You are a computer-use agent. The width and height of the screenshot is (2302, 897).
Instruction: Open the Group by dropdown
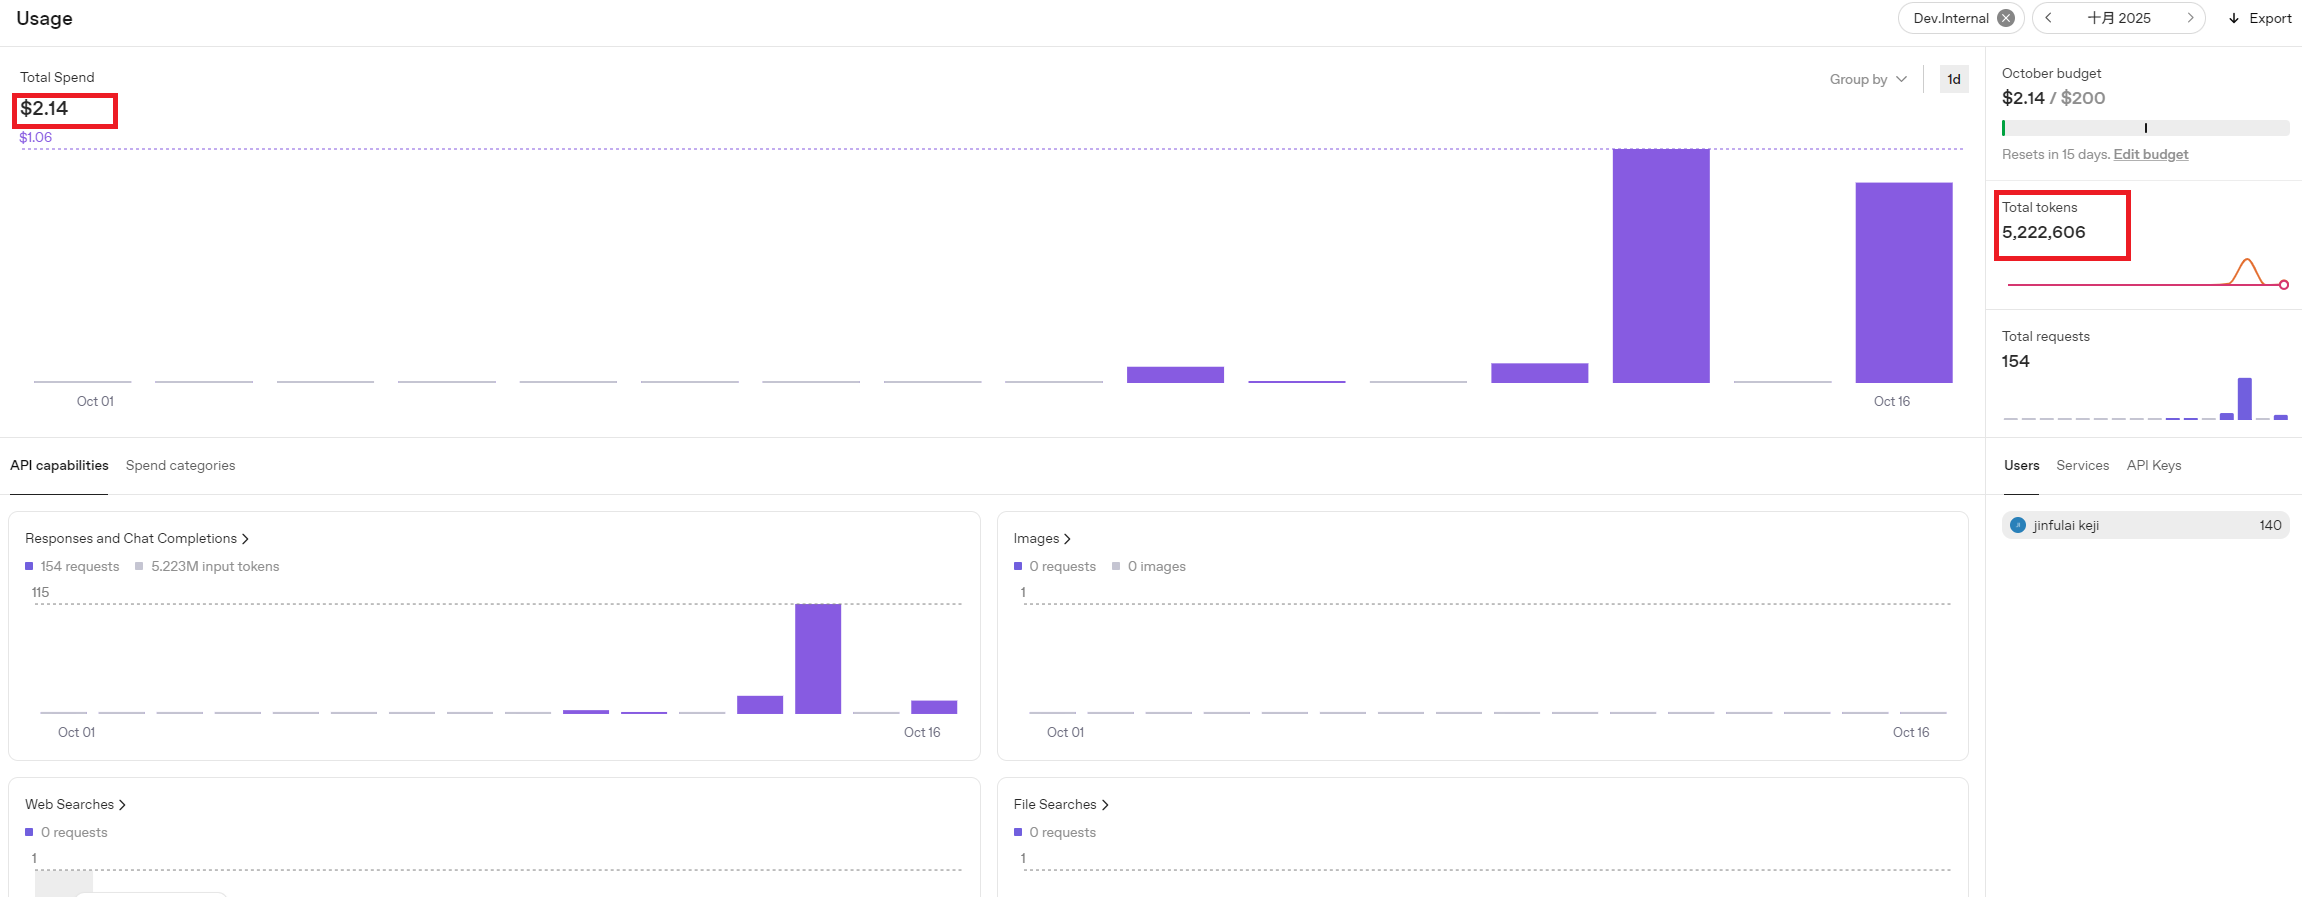pyautogui.click(x=1867, y=79)
